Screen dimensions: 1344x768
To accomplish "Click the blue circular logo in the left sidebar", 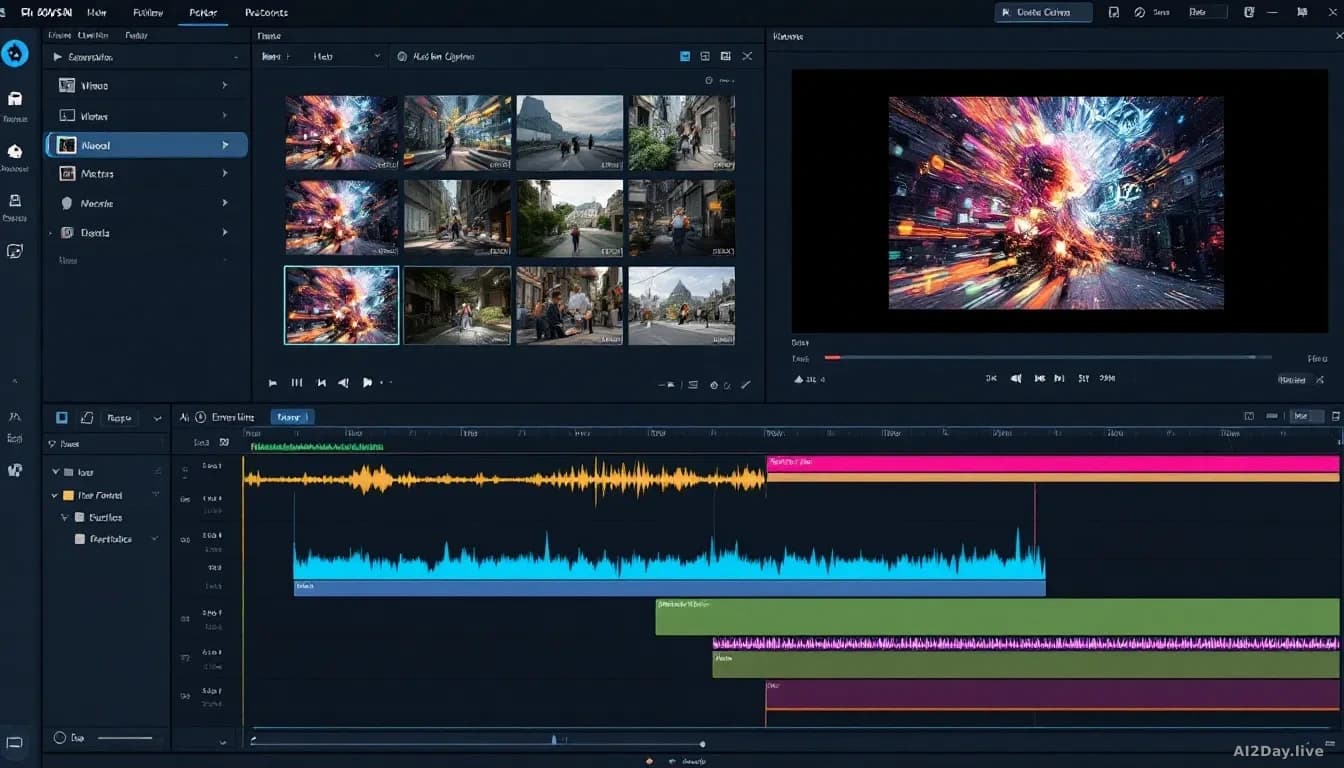I will [x=15, y=53].
